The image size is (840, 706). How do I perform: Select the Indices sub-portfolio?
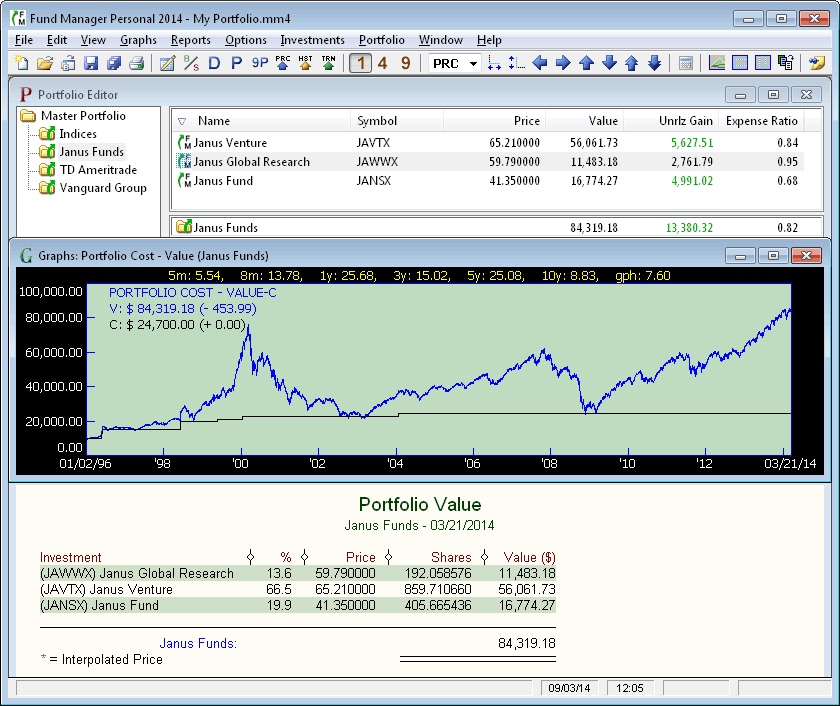[68, 134]
